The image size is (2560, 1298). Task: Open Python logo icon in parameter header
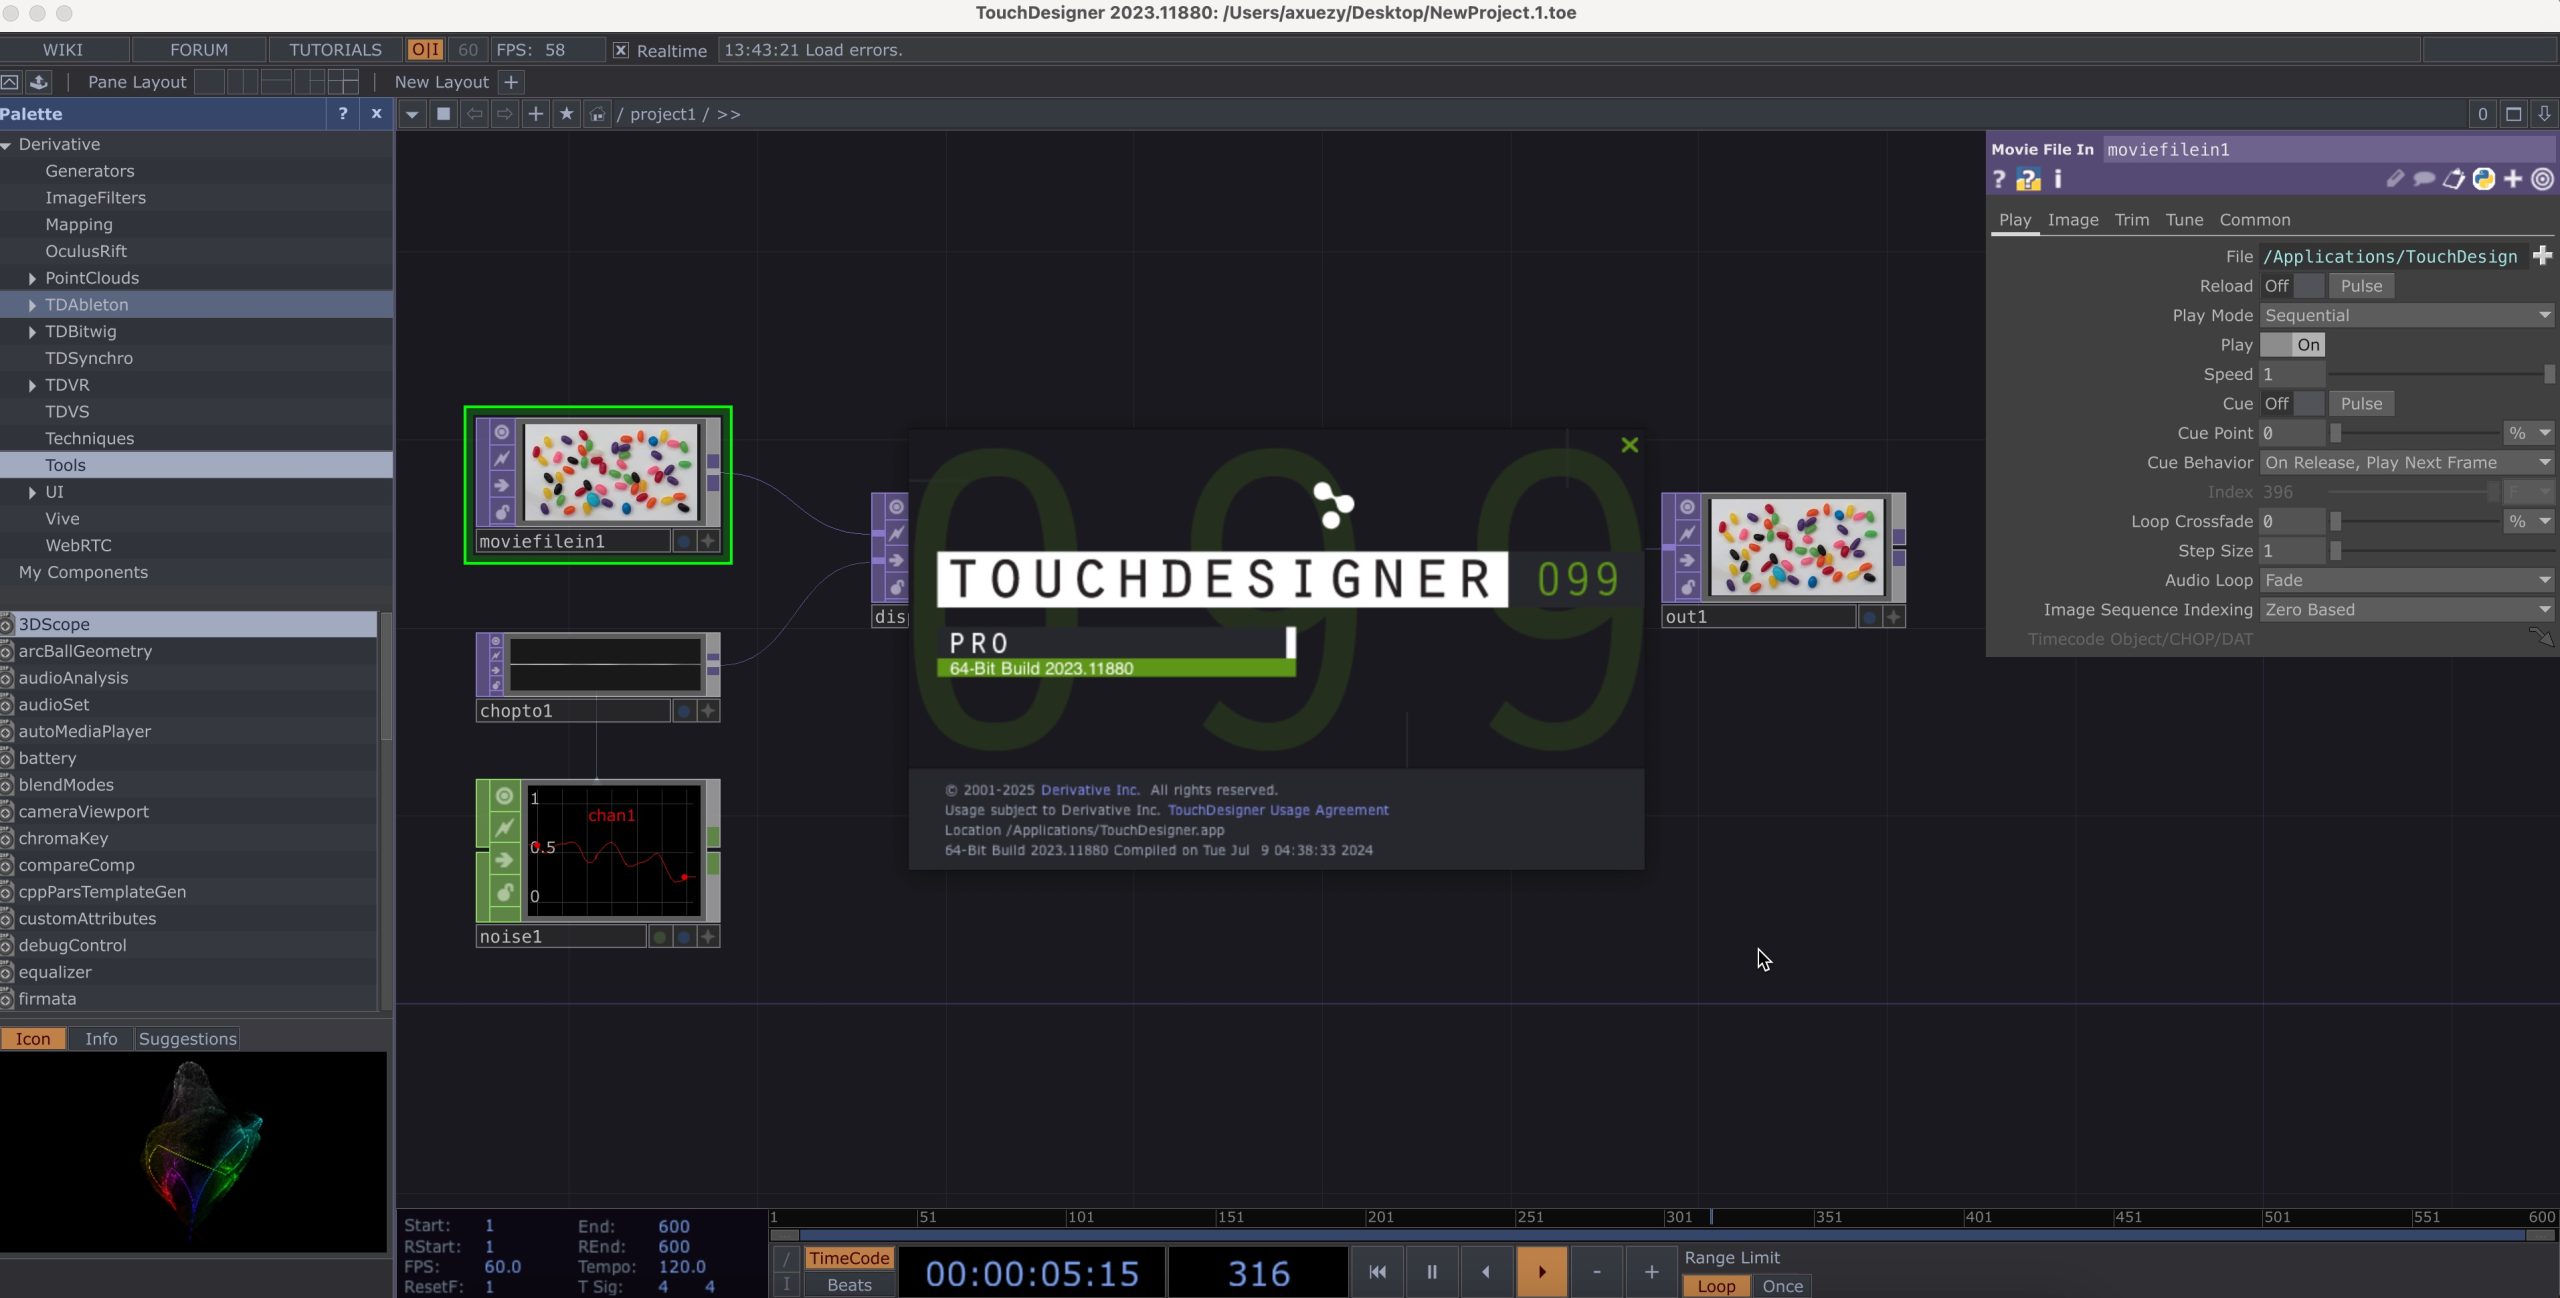[x=2483, y=179]
